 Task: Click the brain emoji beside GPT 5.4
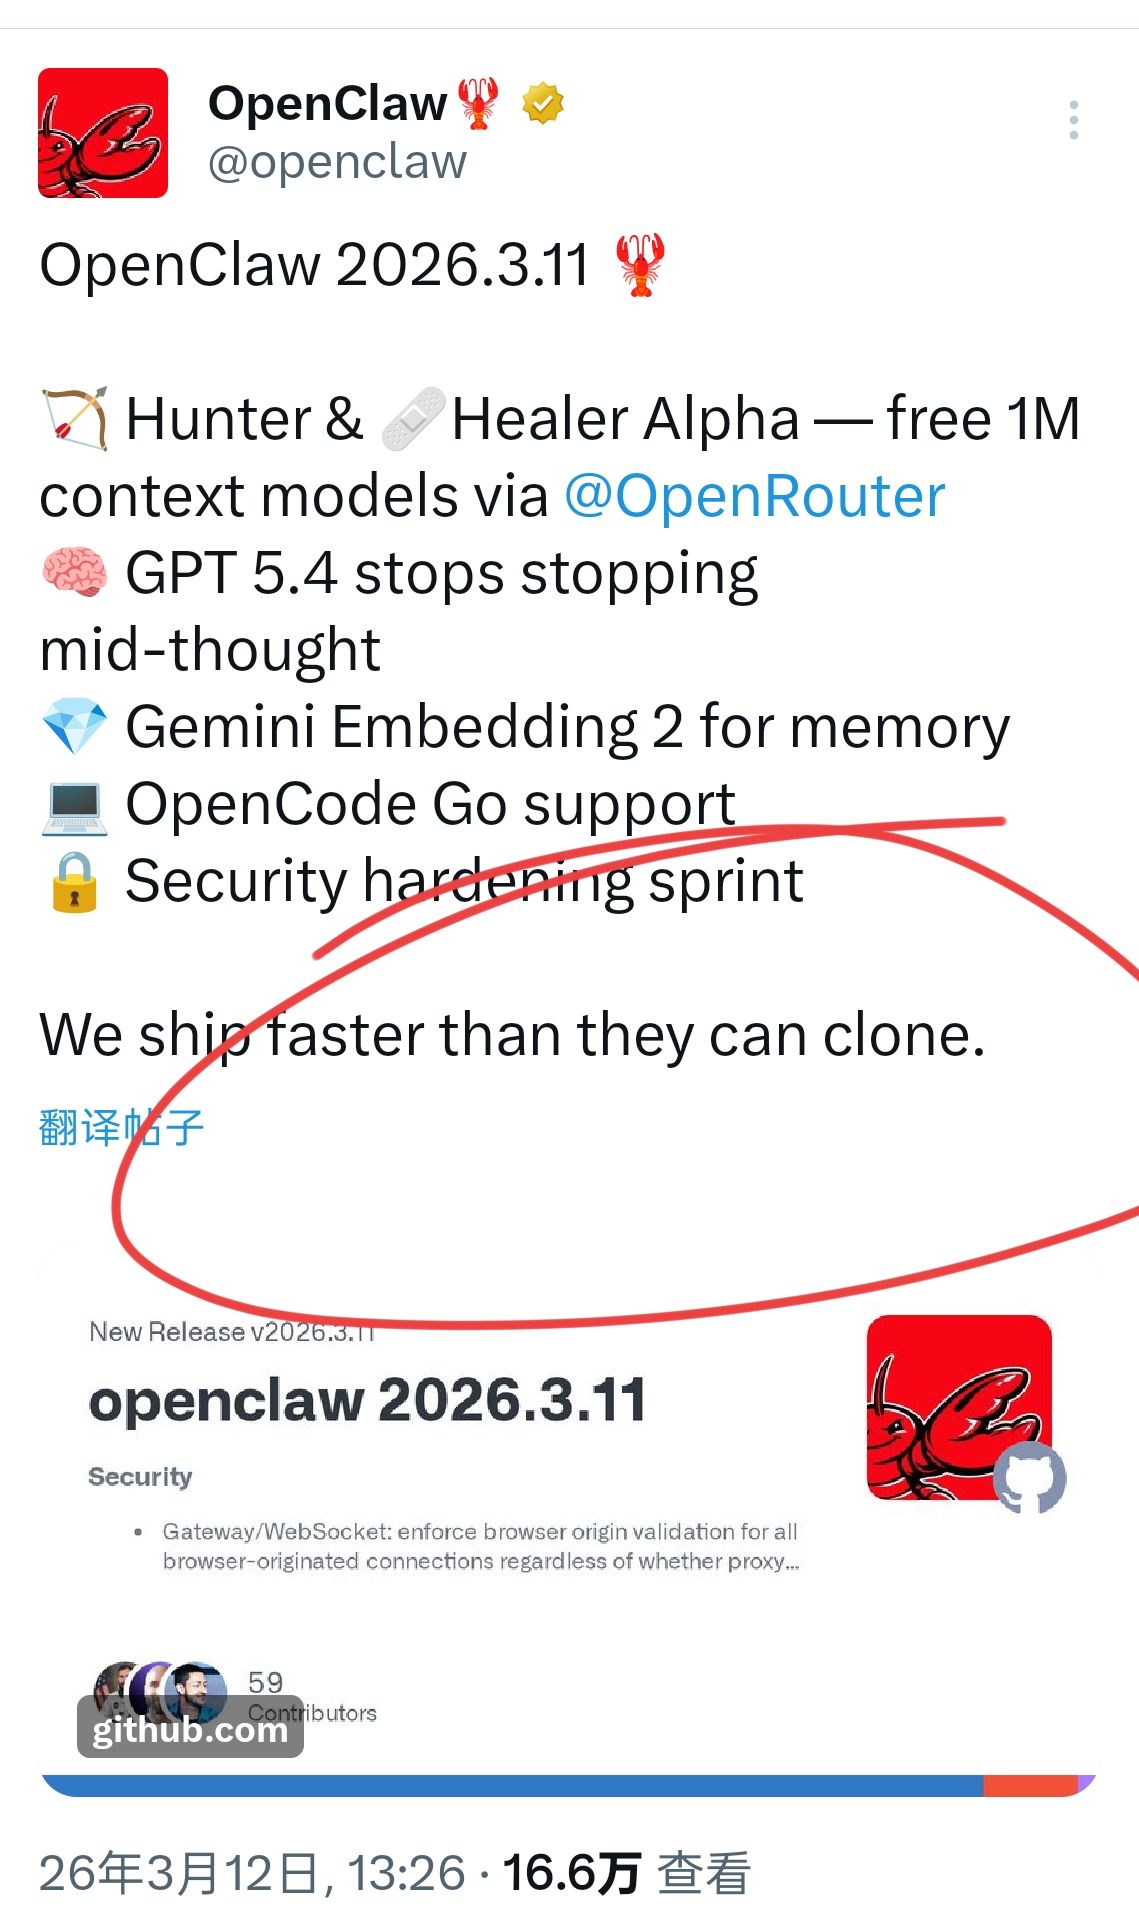[x=74, y=573]
